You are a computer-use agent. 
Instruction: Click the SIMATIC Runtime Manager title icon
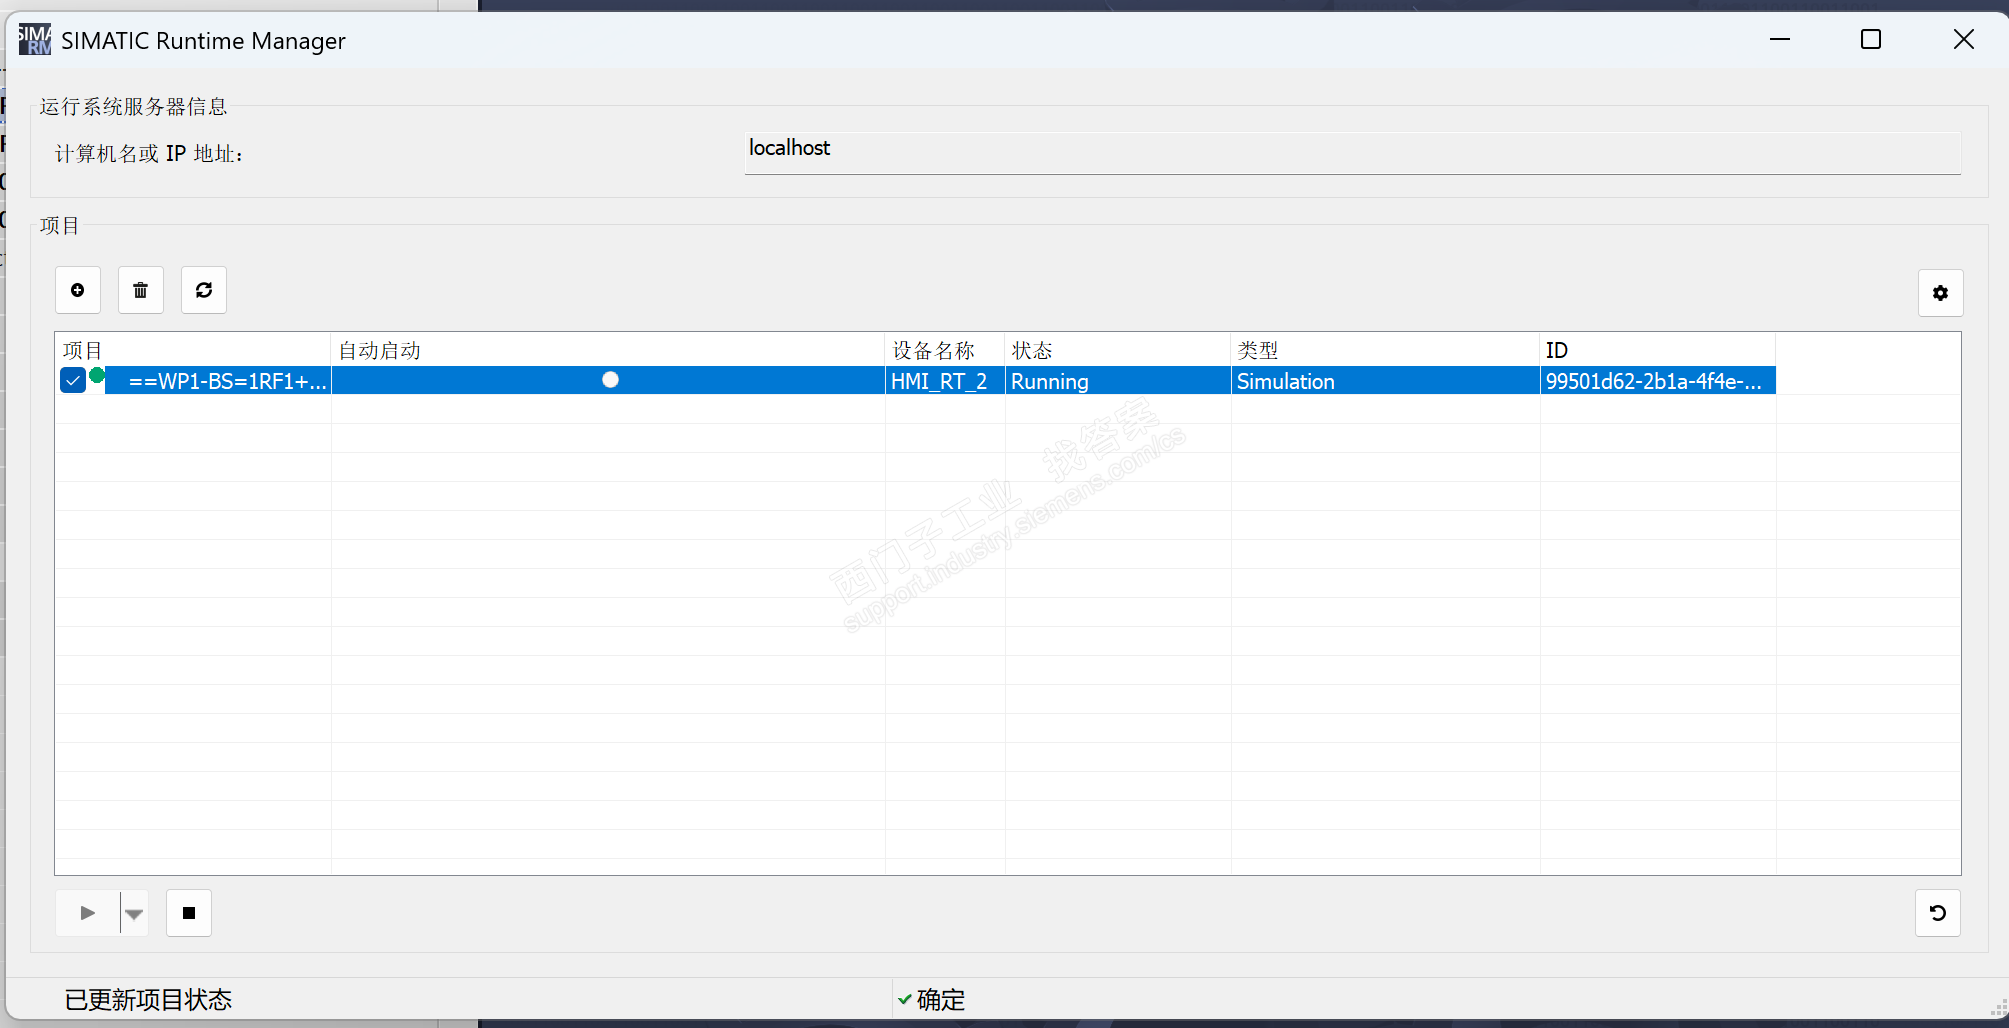point(35,40)
